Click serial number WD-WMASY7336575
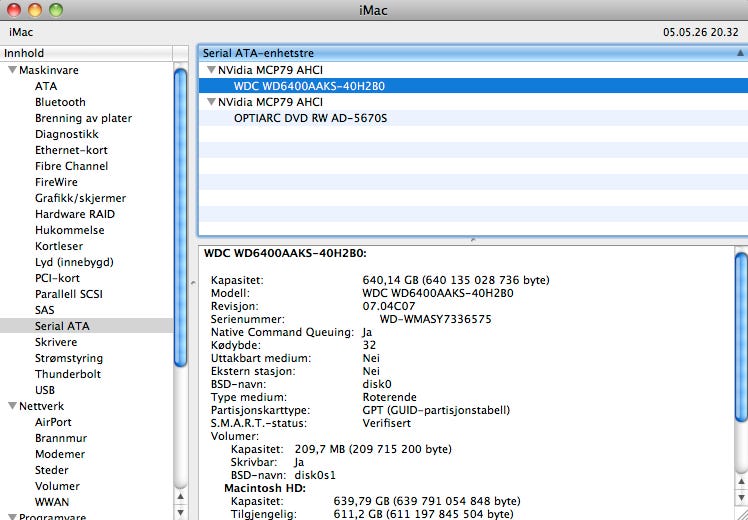Viewport: 748px width, 520px height. click(435, 319)
